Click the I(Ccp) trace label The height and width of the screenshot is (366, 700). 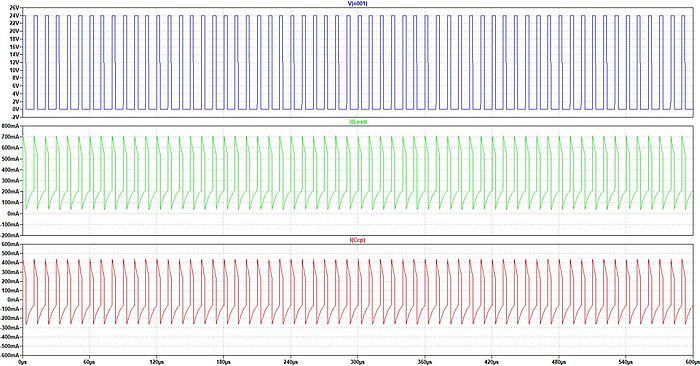click(357, 240)
